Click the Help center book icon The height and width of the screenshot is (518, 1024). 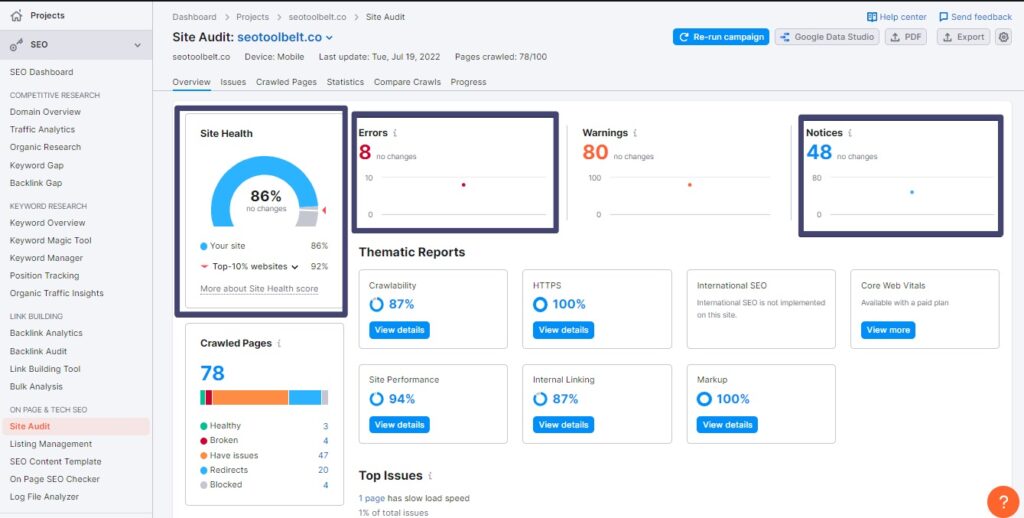pyautogui.click(x=871, y=17)
